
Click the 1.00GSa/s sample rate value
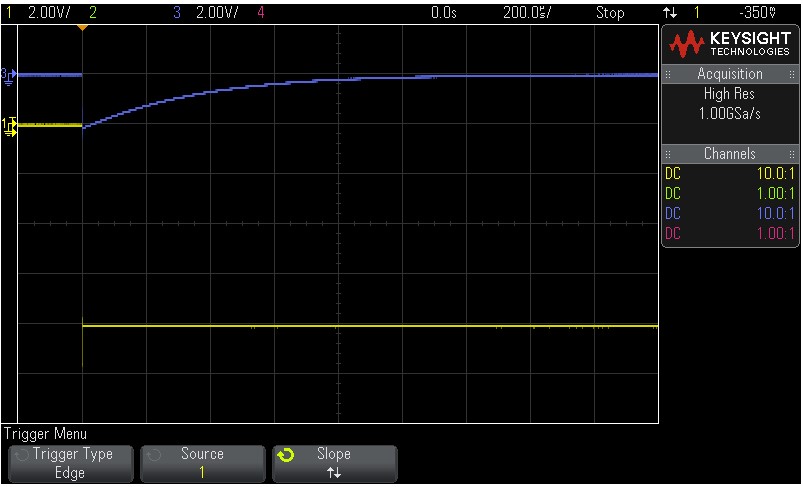[729, 114]
